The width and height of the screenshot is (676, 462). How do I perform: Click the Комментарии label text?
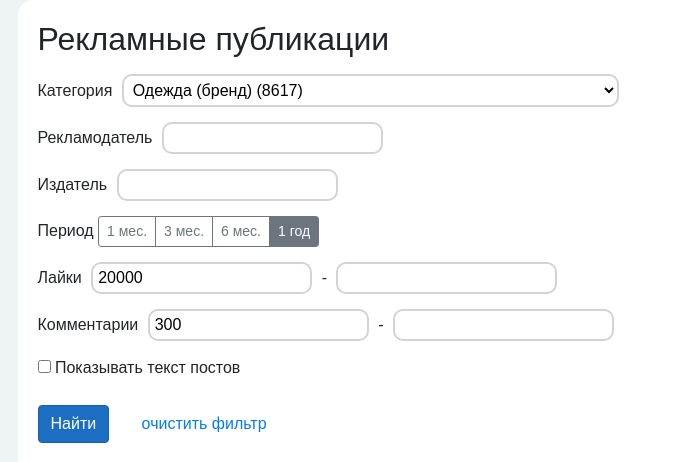[x=88, y=325]
